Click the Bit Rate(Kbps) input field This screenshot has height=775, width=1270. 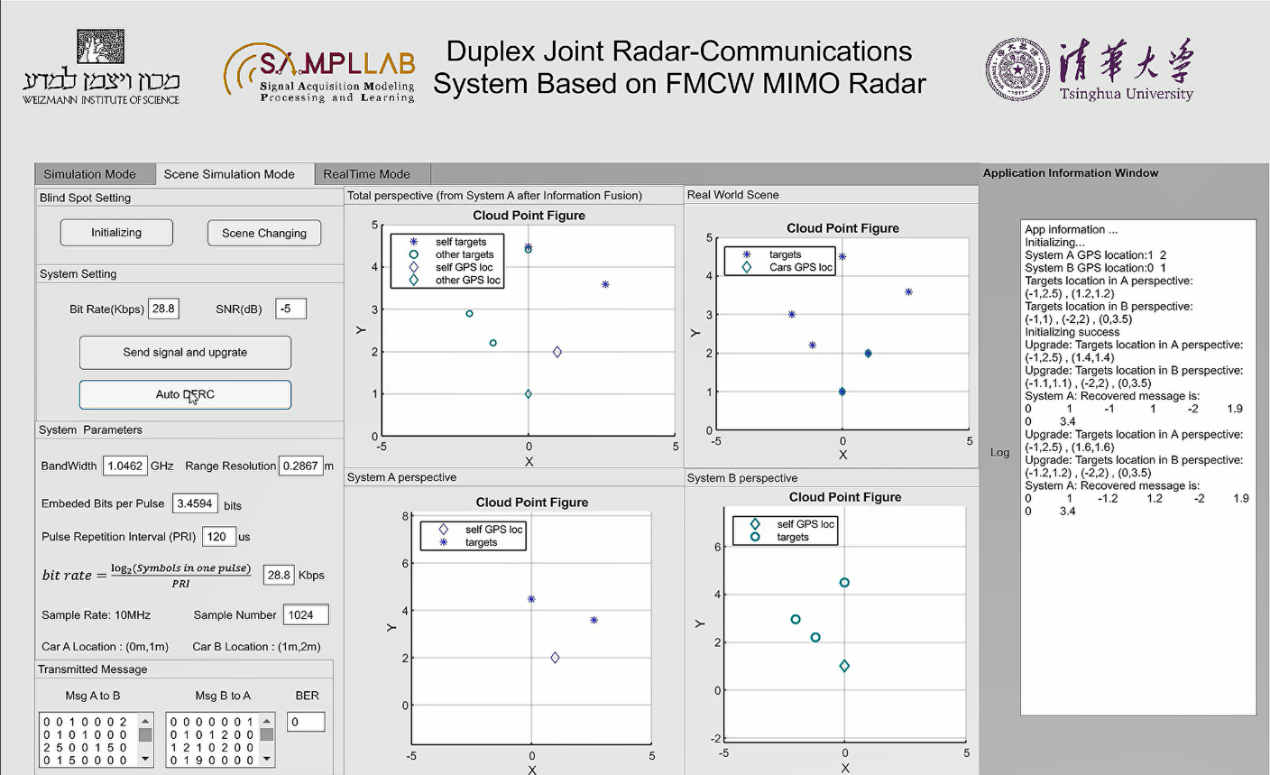[x=163, y=309]
